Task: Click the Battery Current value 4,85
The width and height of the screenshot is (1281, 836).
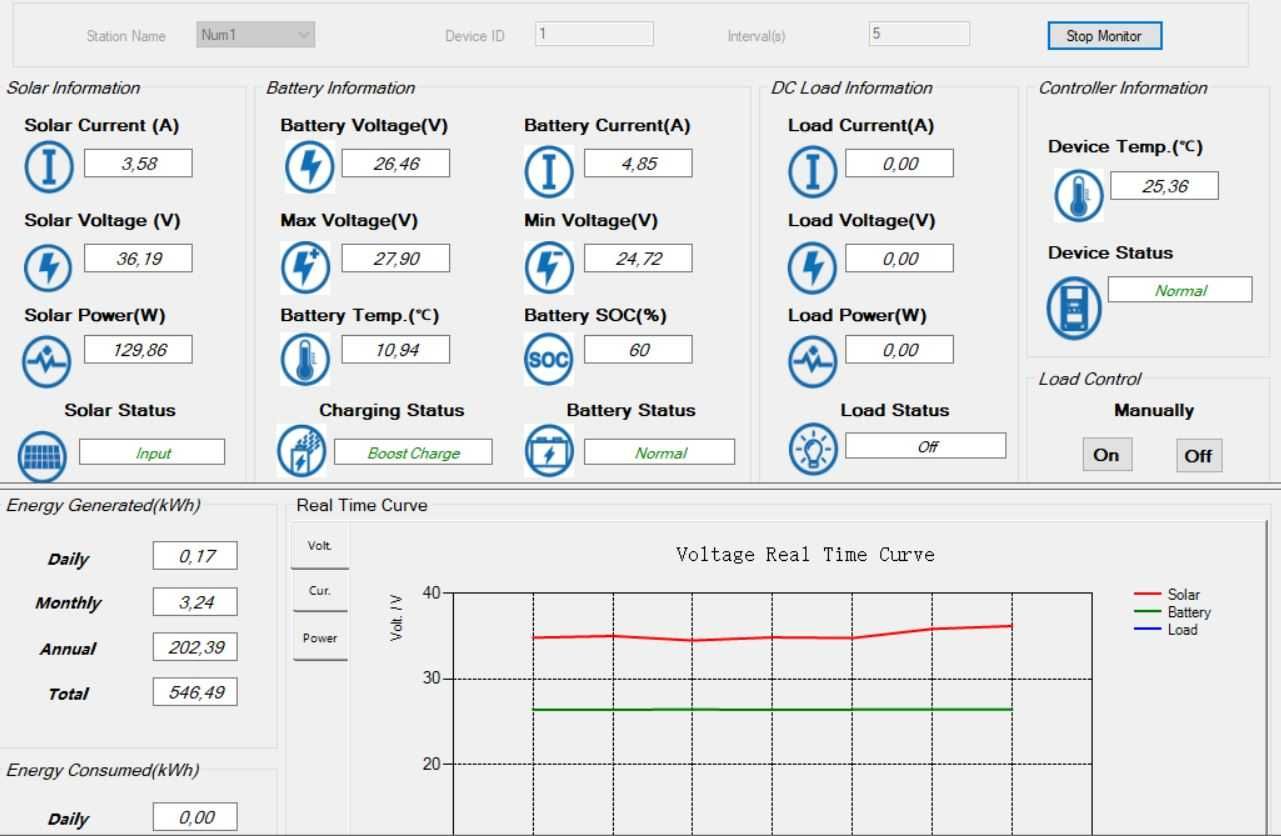Action: [x=638, y=164]
